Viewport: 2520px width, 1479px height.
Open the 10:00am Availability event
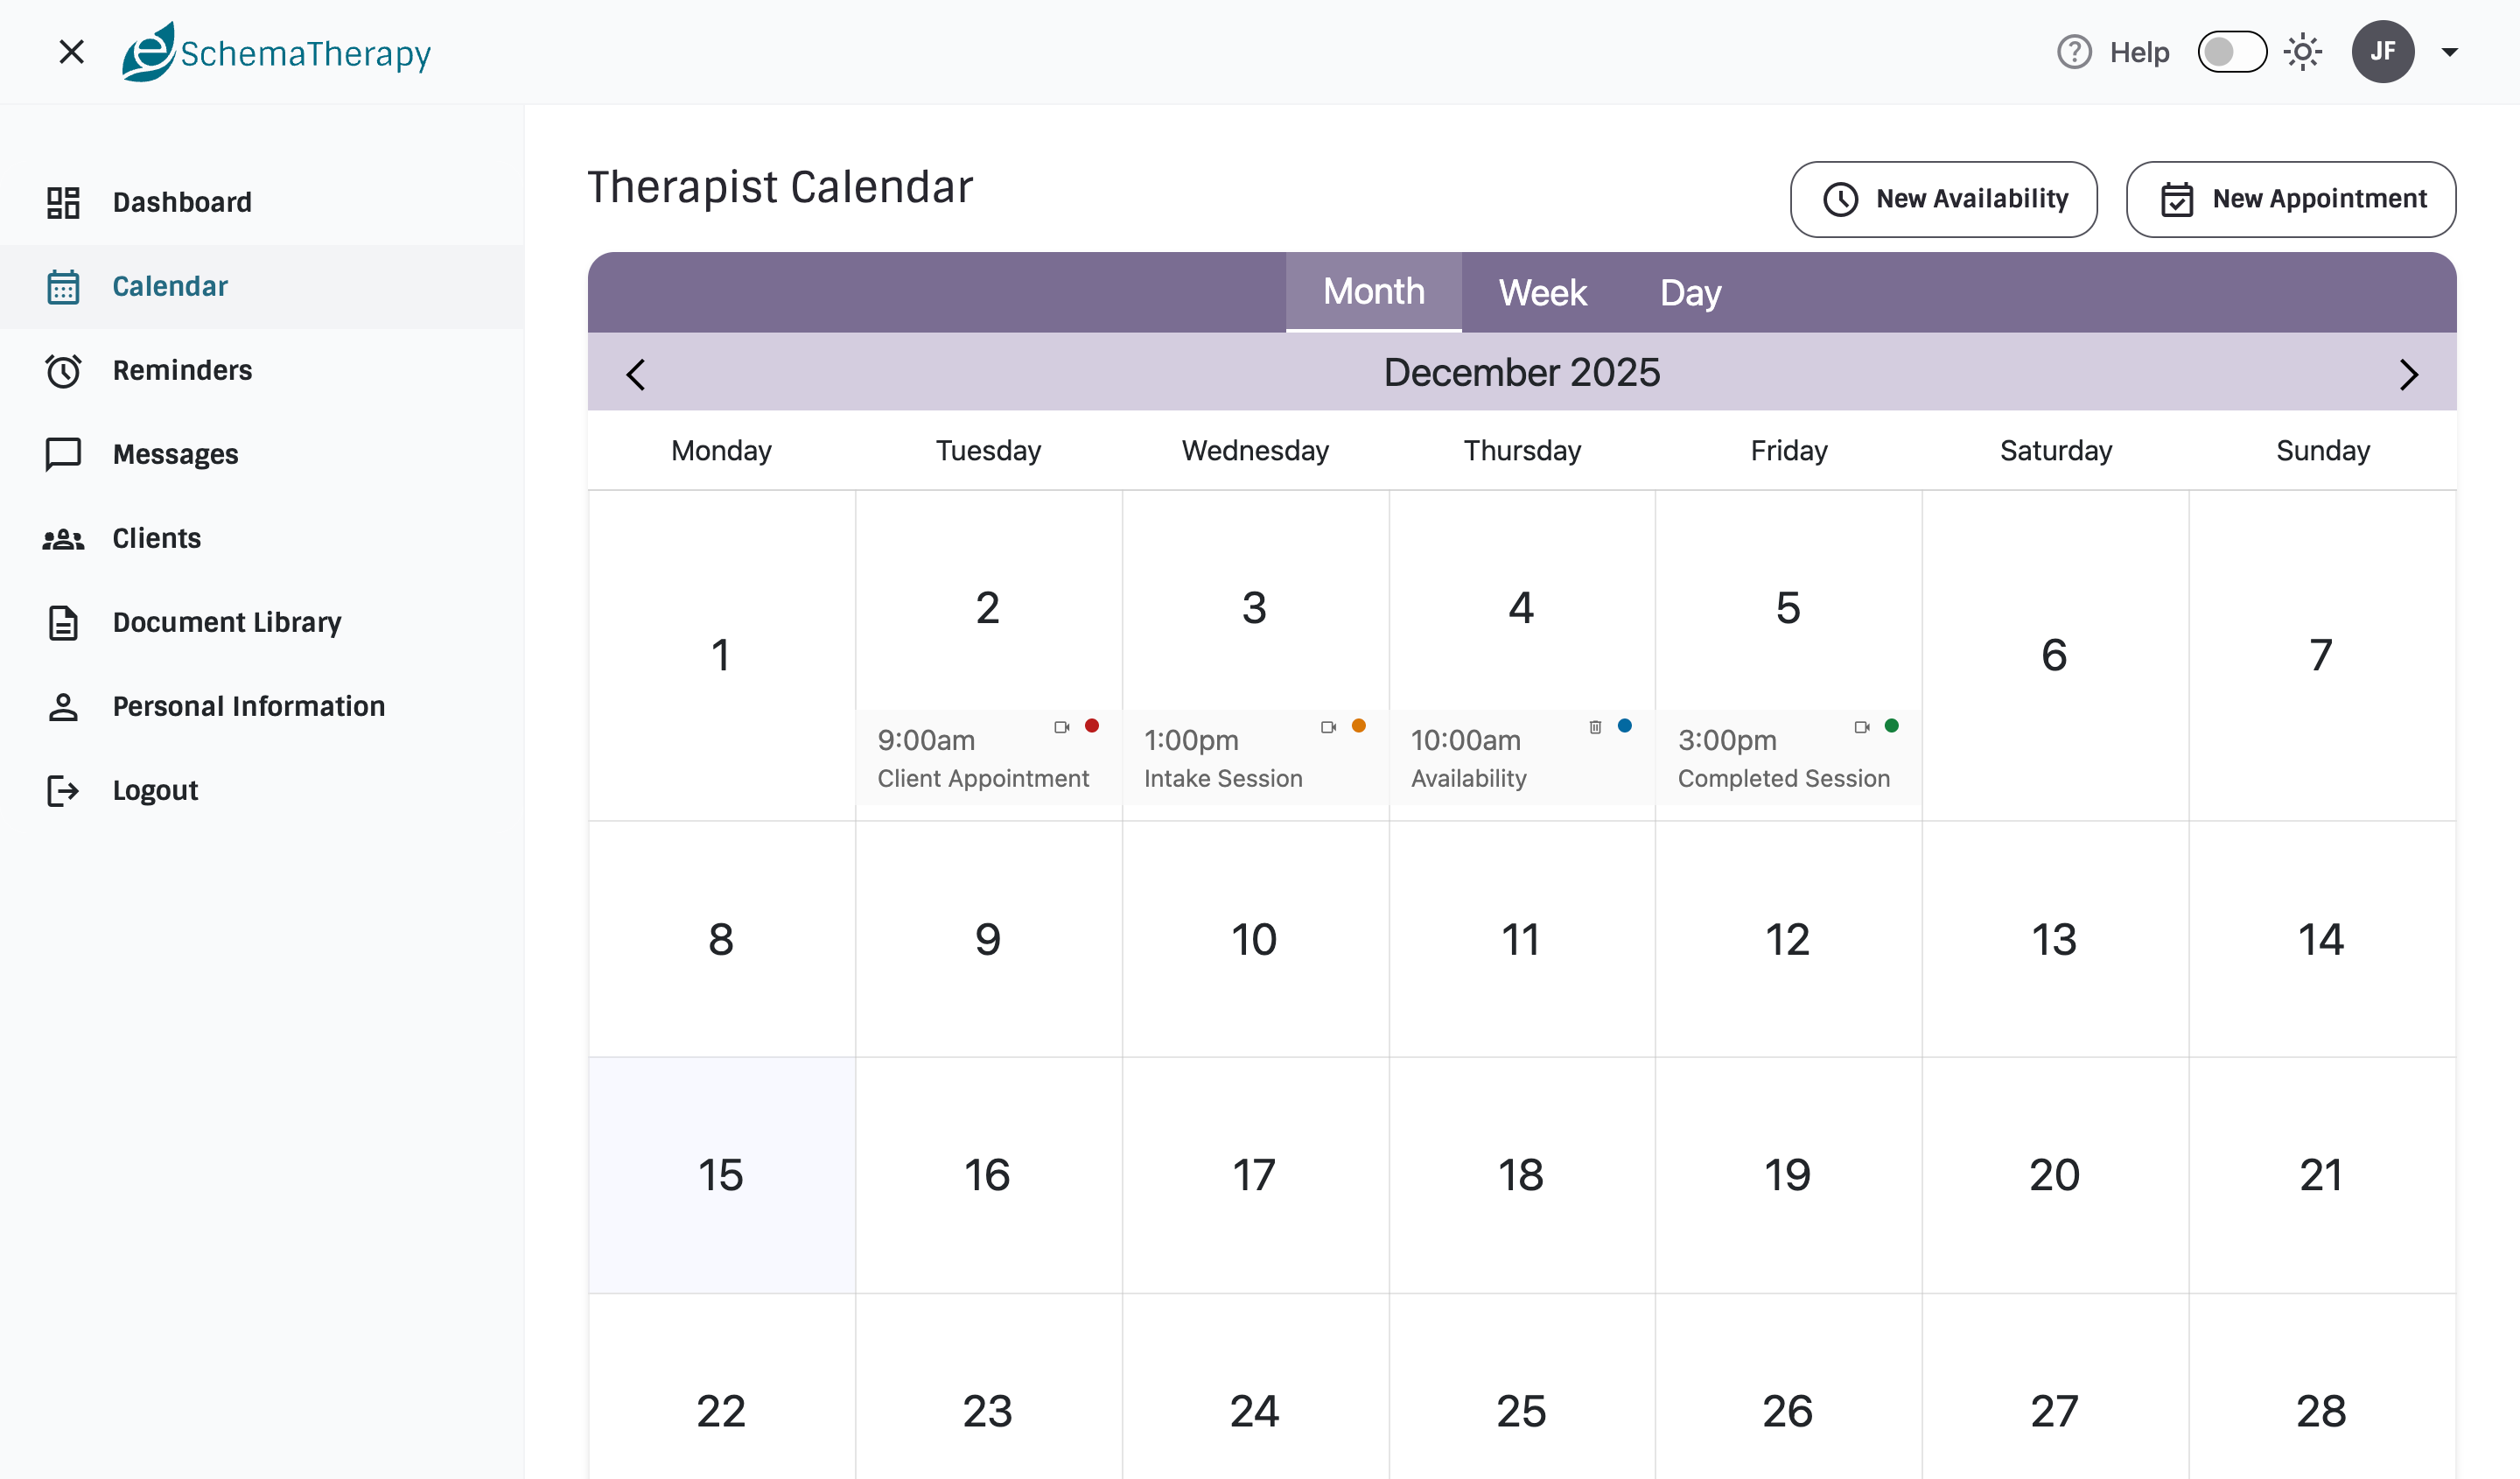point(1522,758)
